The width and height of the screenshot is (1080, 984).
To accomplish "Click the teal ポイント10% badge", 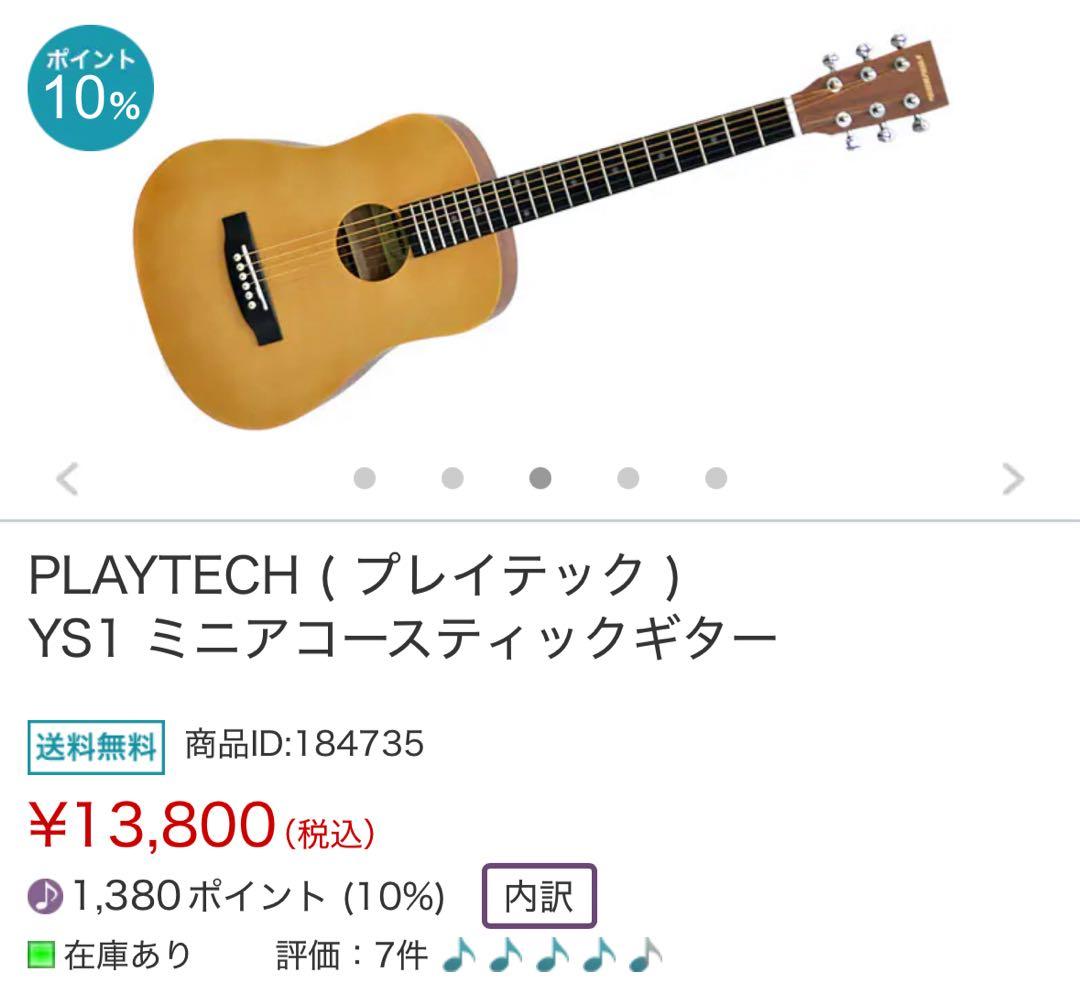I will pos(94,90).
